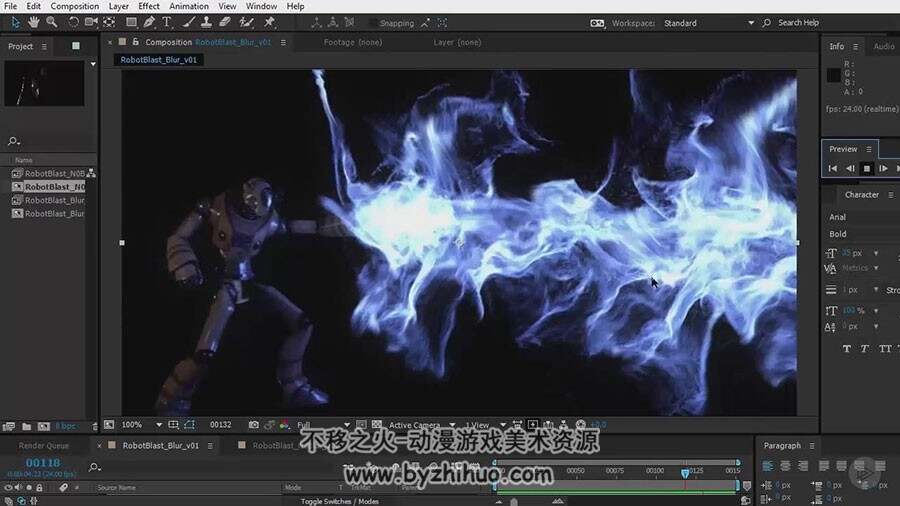Open the Effect menu
This screenshot has width=900, height=506.
(149, 6)
